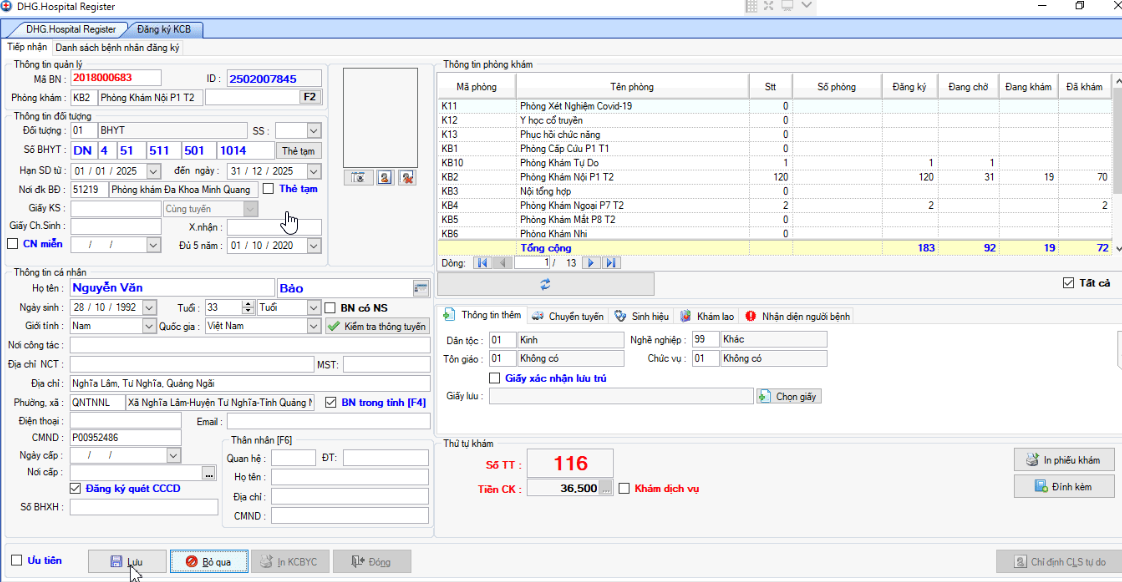
Task: Click the ID card icon beside name Bảo
Action: [x=421, y=288]
